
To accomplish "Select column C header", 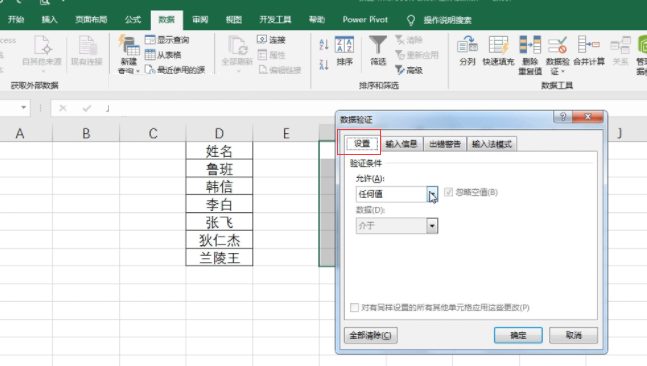I will tap(153, 133).
